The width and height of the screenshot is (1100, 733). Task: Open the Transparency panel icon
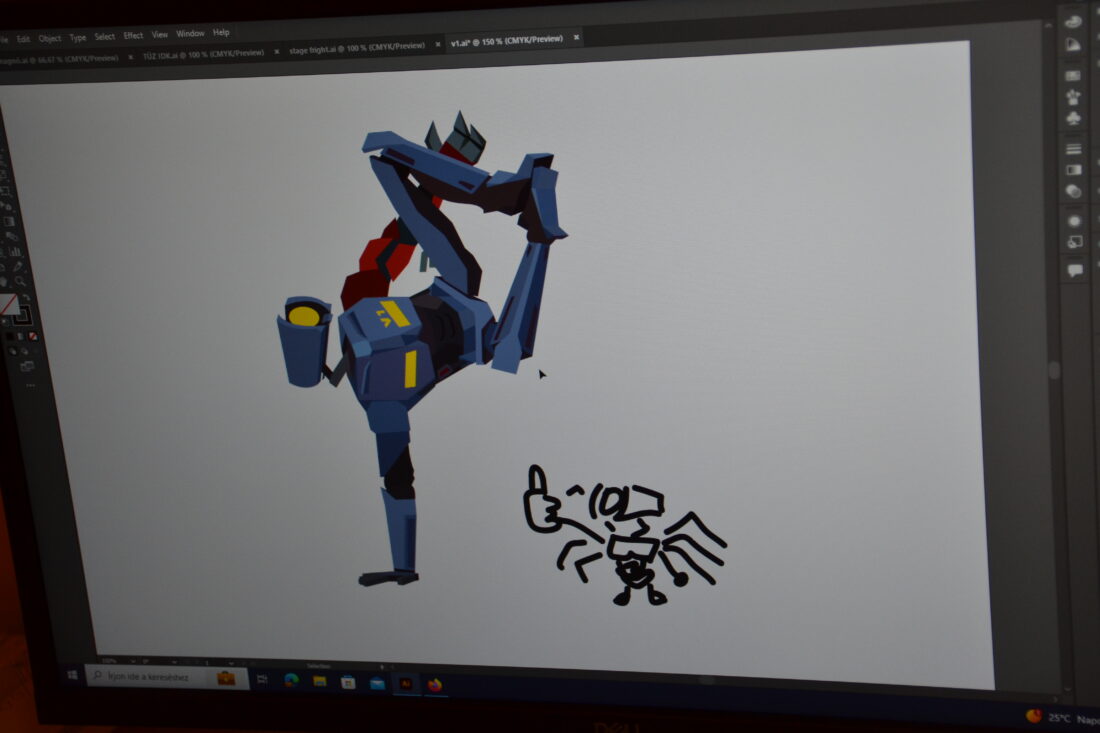point(1073,191)
